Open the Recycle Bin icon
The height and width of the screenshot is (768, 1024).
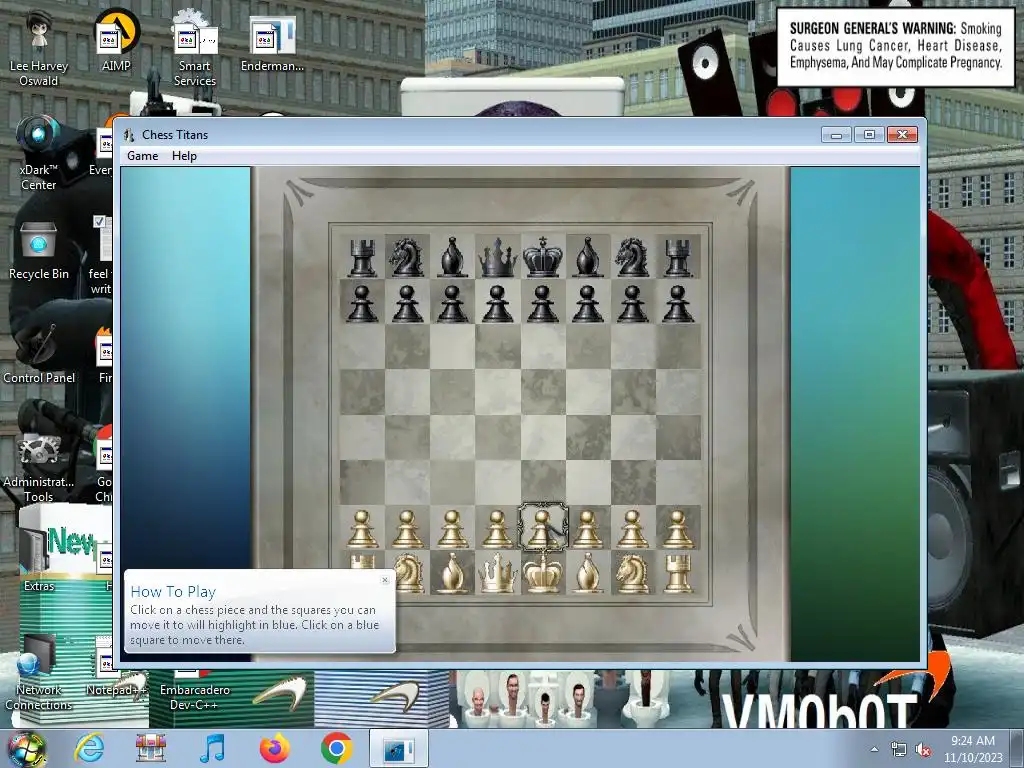pos(39,251)
